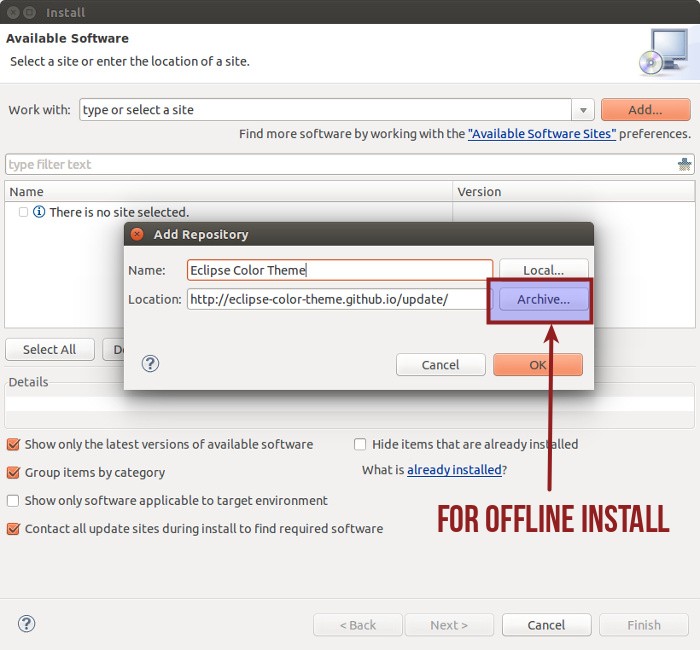Close the Add Repository dialog

[x=137, y=234]
